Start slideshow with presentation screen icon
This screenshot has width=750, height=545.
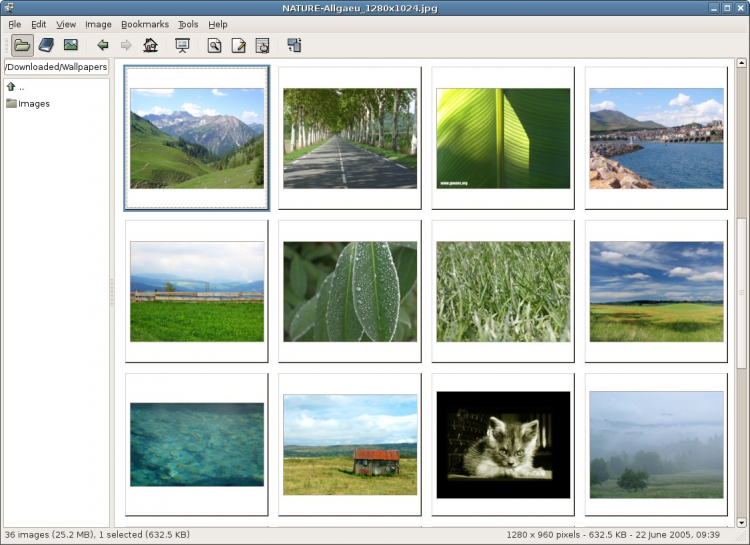[x=182, y=45]
